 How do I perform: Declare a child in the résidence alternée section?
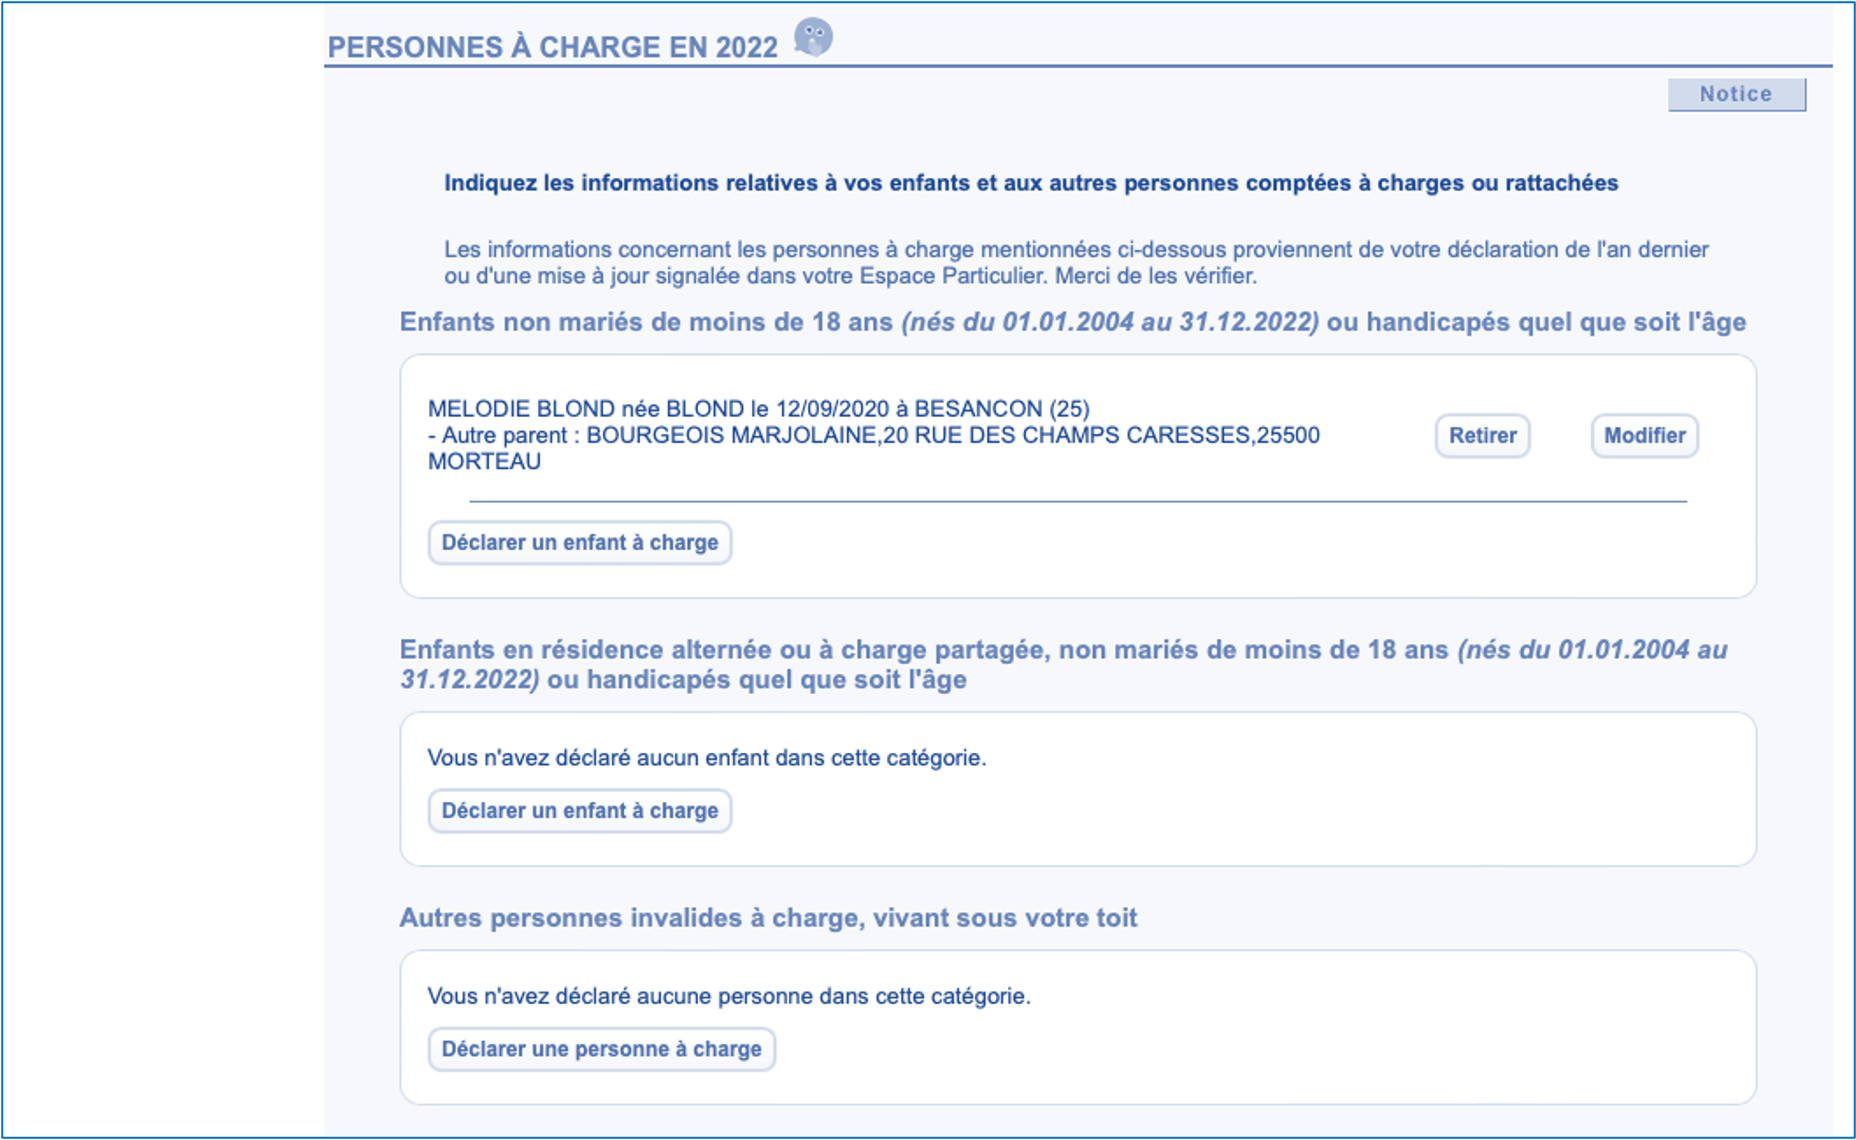(580, 811)
